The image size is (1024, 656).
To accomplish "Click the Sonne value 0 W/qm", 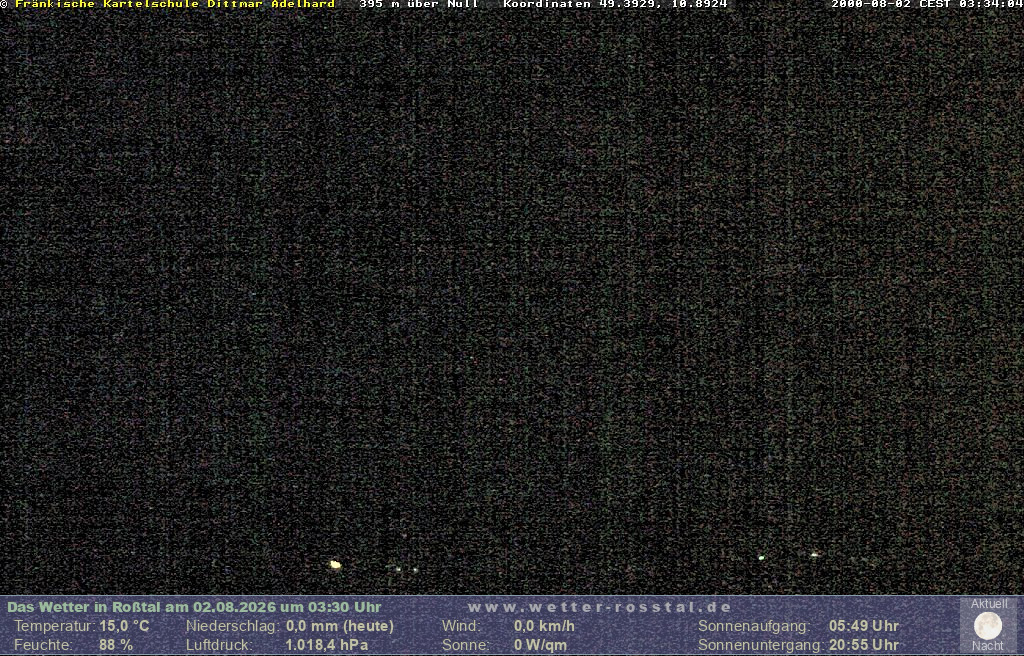I will 540,645.
